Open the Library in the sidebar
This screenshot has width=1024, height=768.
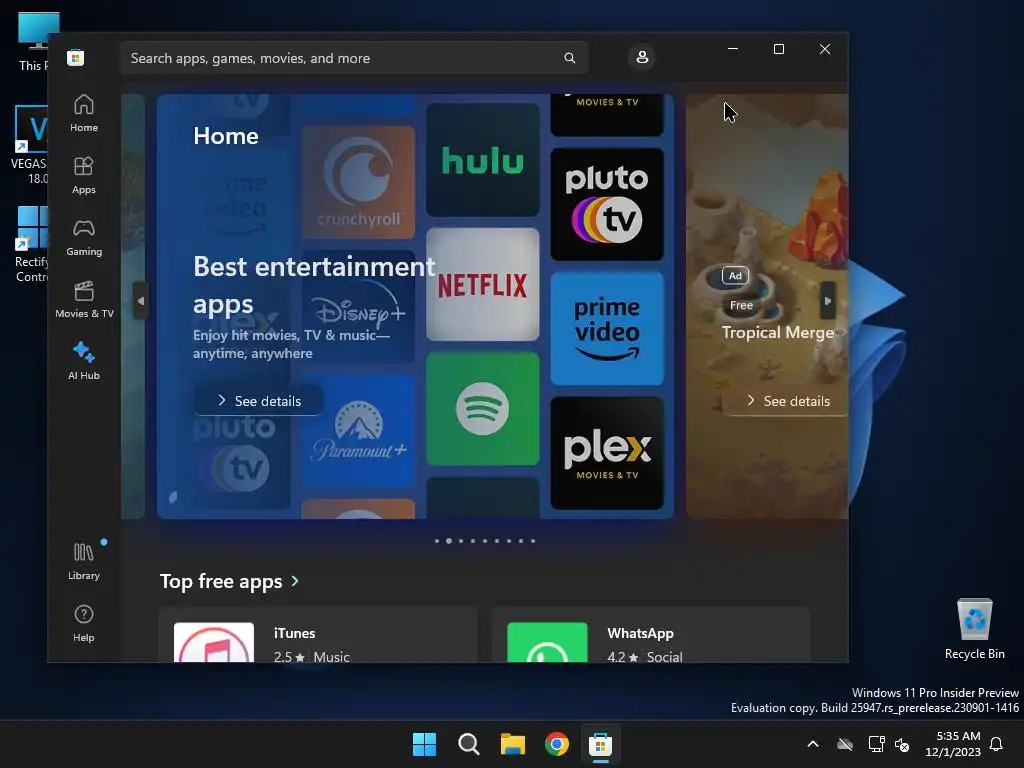pos(84,561)
